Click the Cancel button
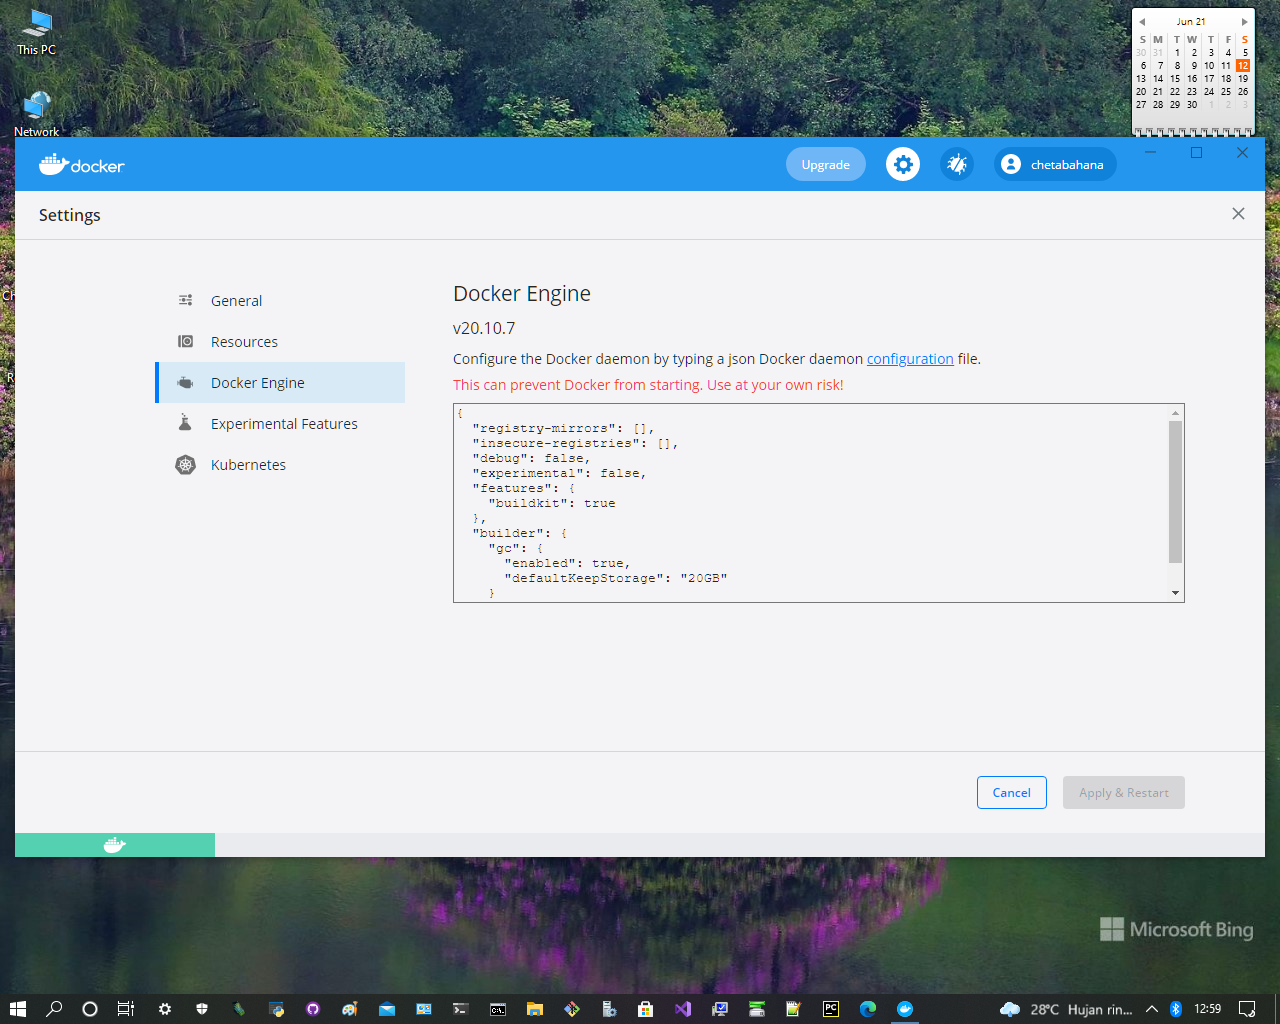1280x1024 pixels. point(1012,792)
